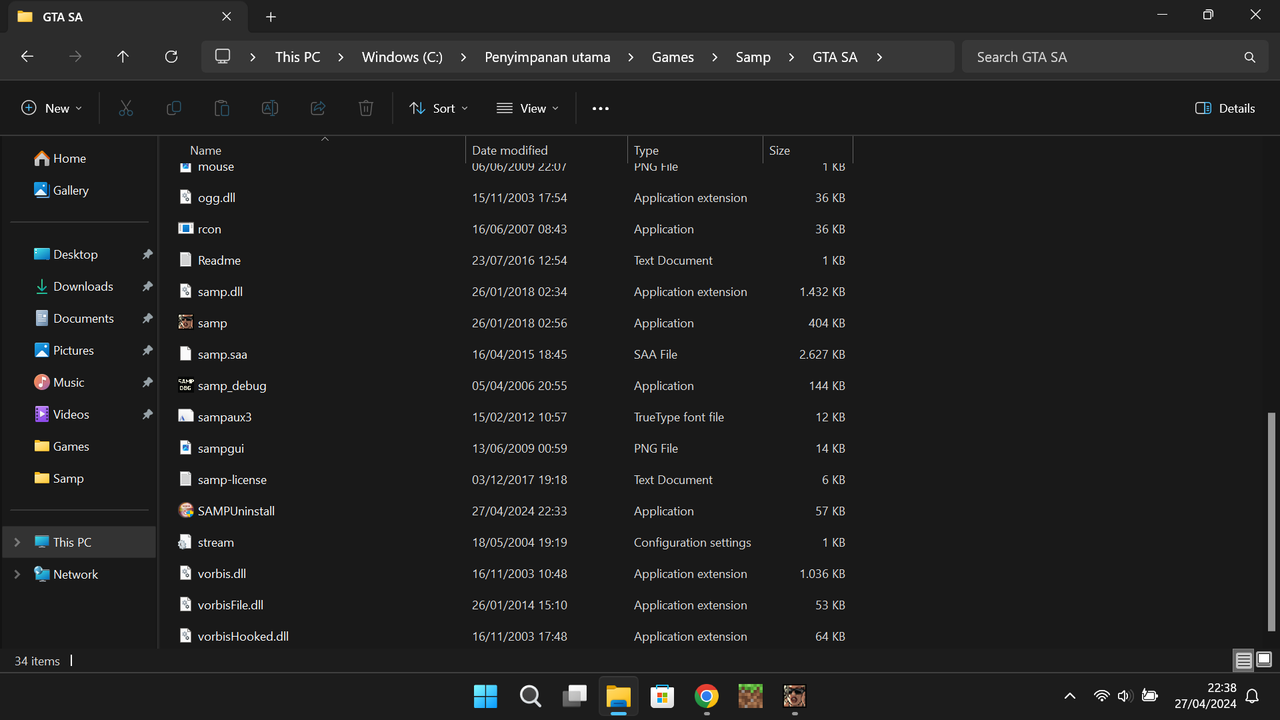
Task: Click the Share icon in toolbar
Action: 318,108
